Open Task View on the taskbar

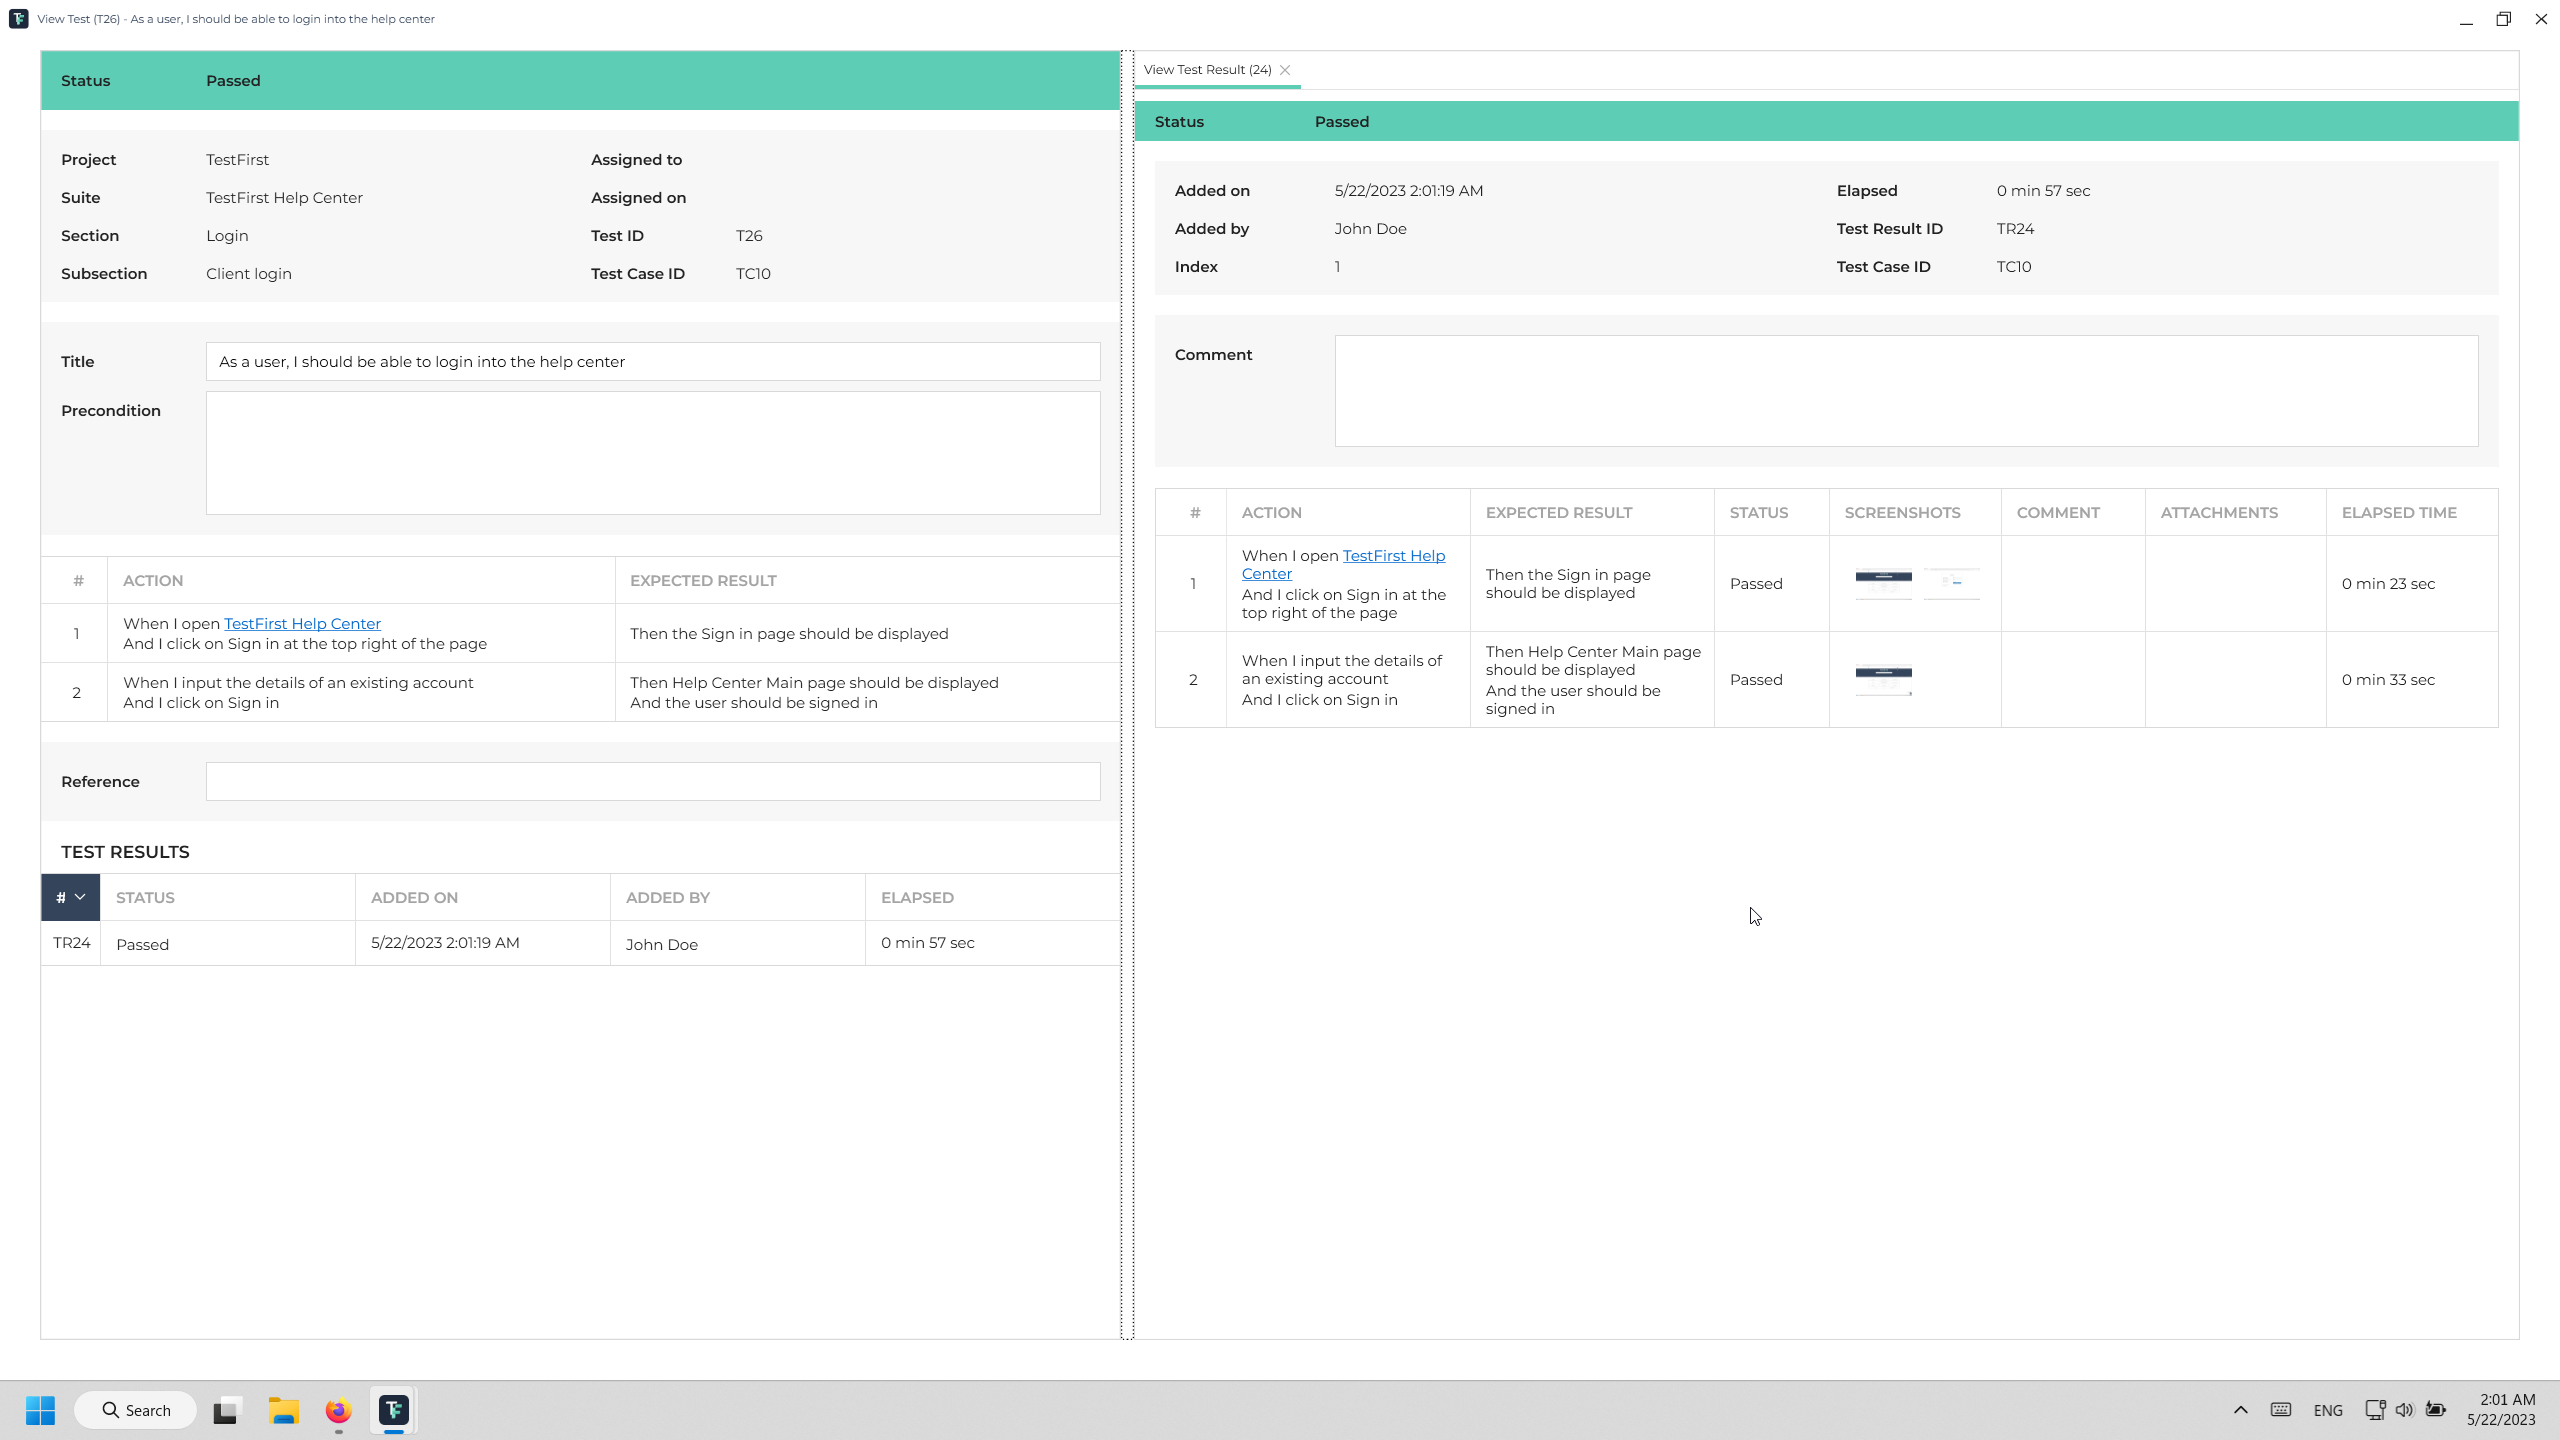point(227,1410)
